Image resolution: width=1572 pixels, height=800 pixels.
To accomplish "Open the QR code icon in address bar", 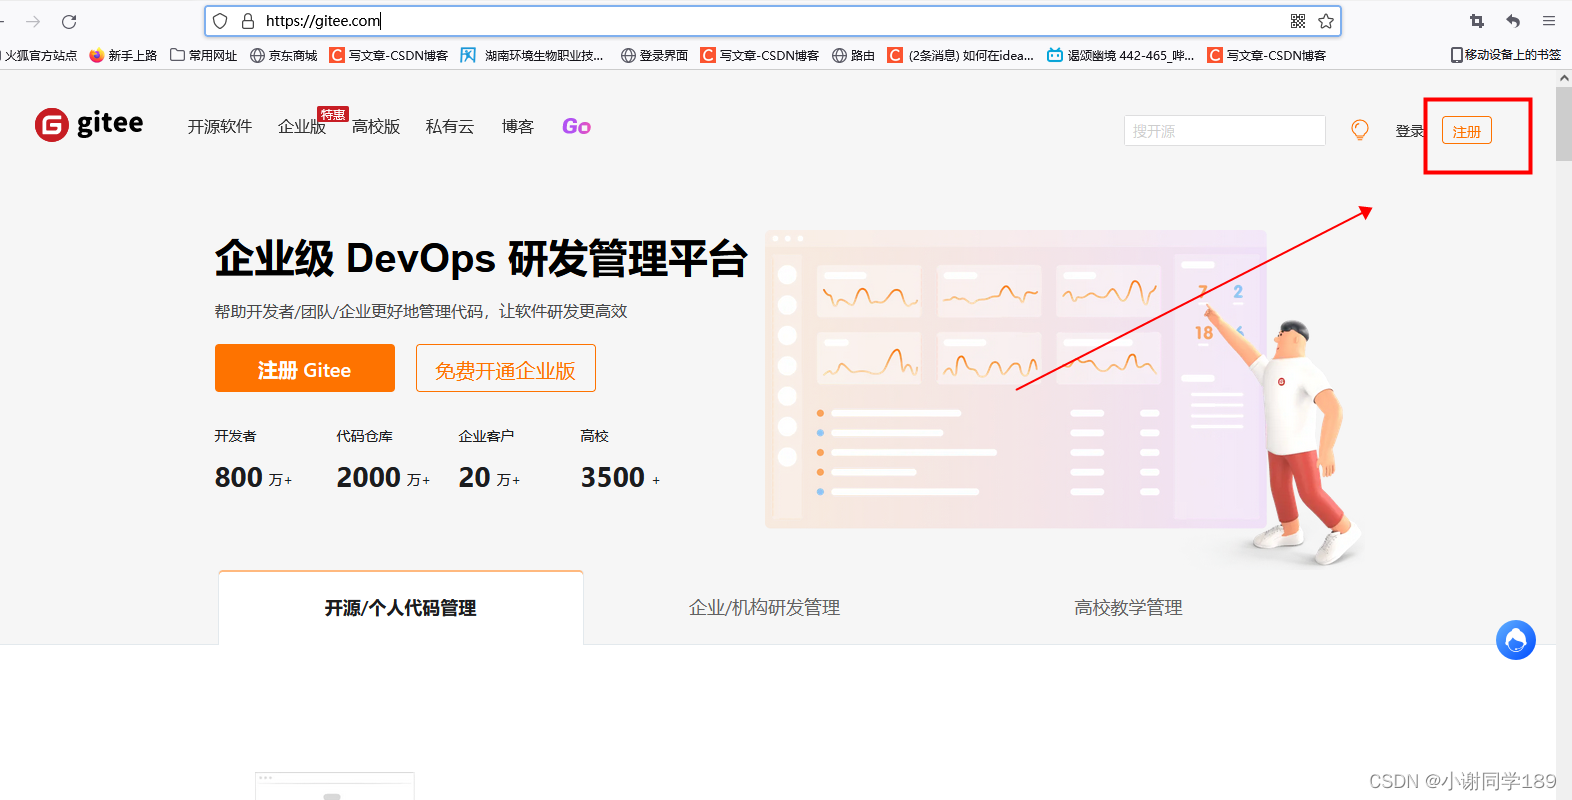I will click(x=1298, y=21).
